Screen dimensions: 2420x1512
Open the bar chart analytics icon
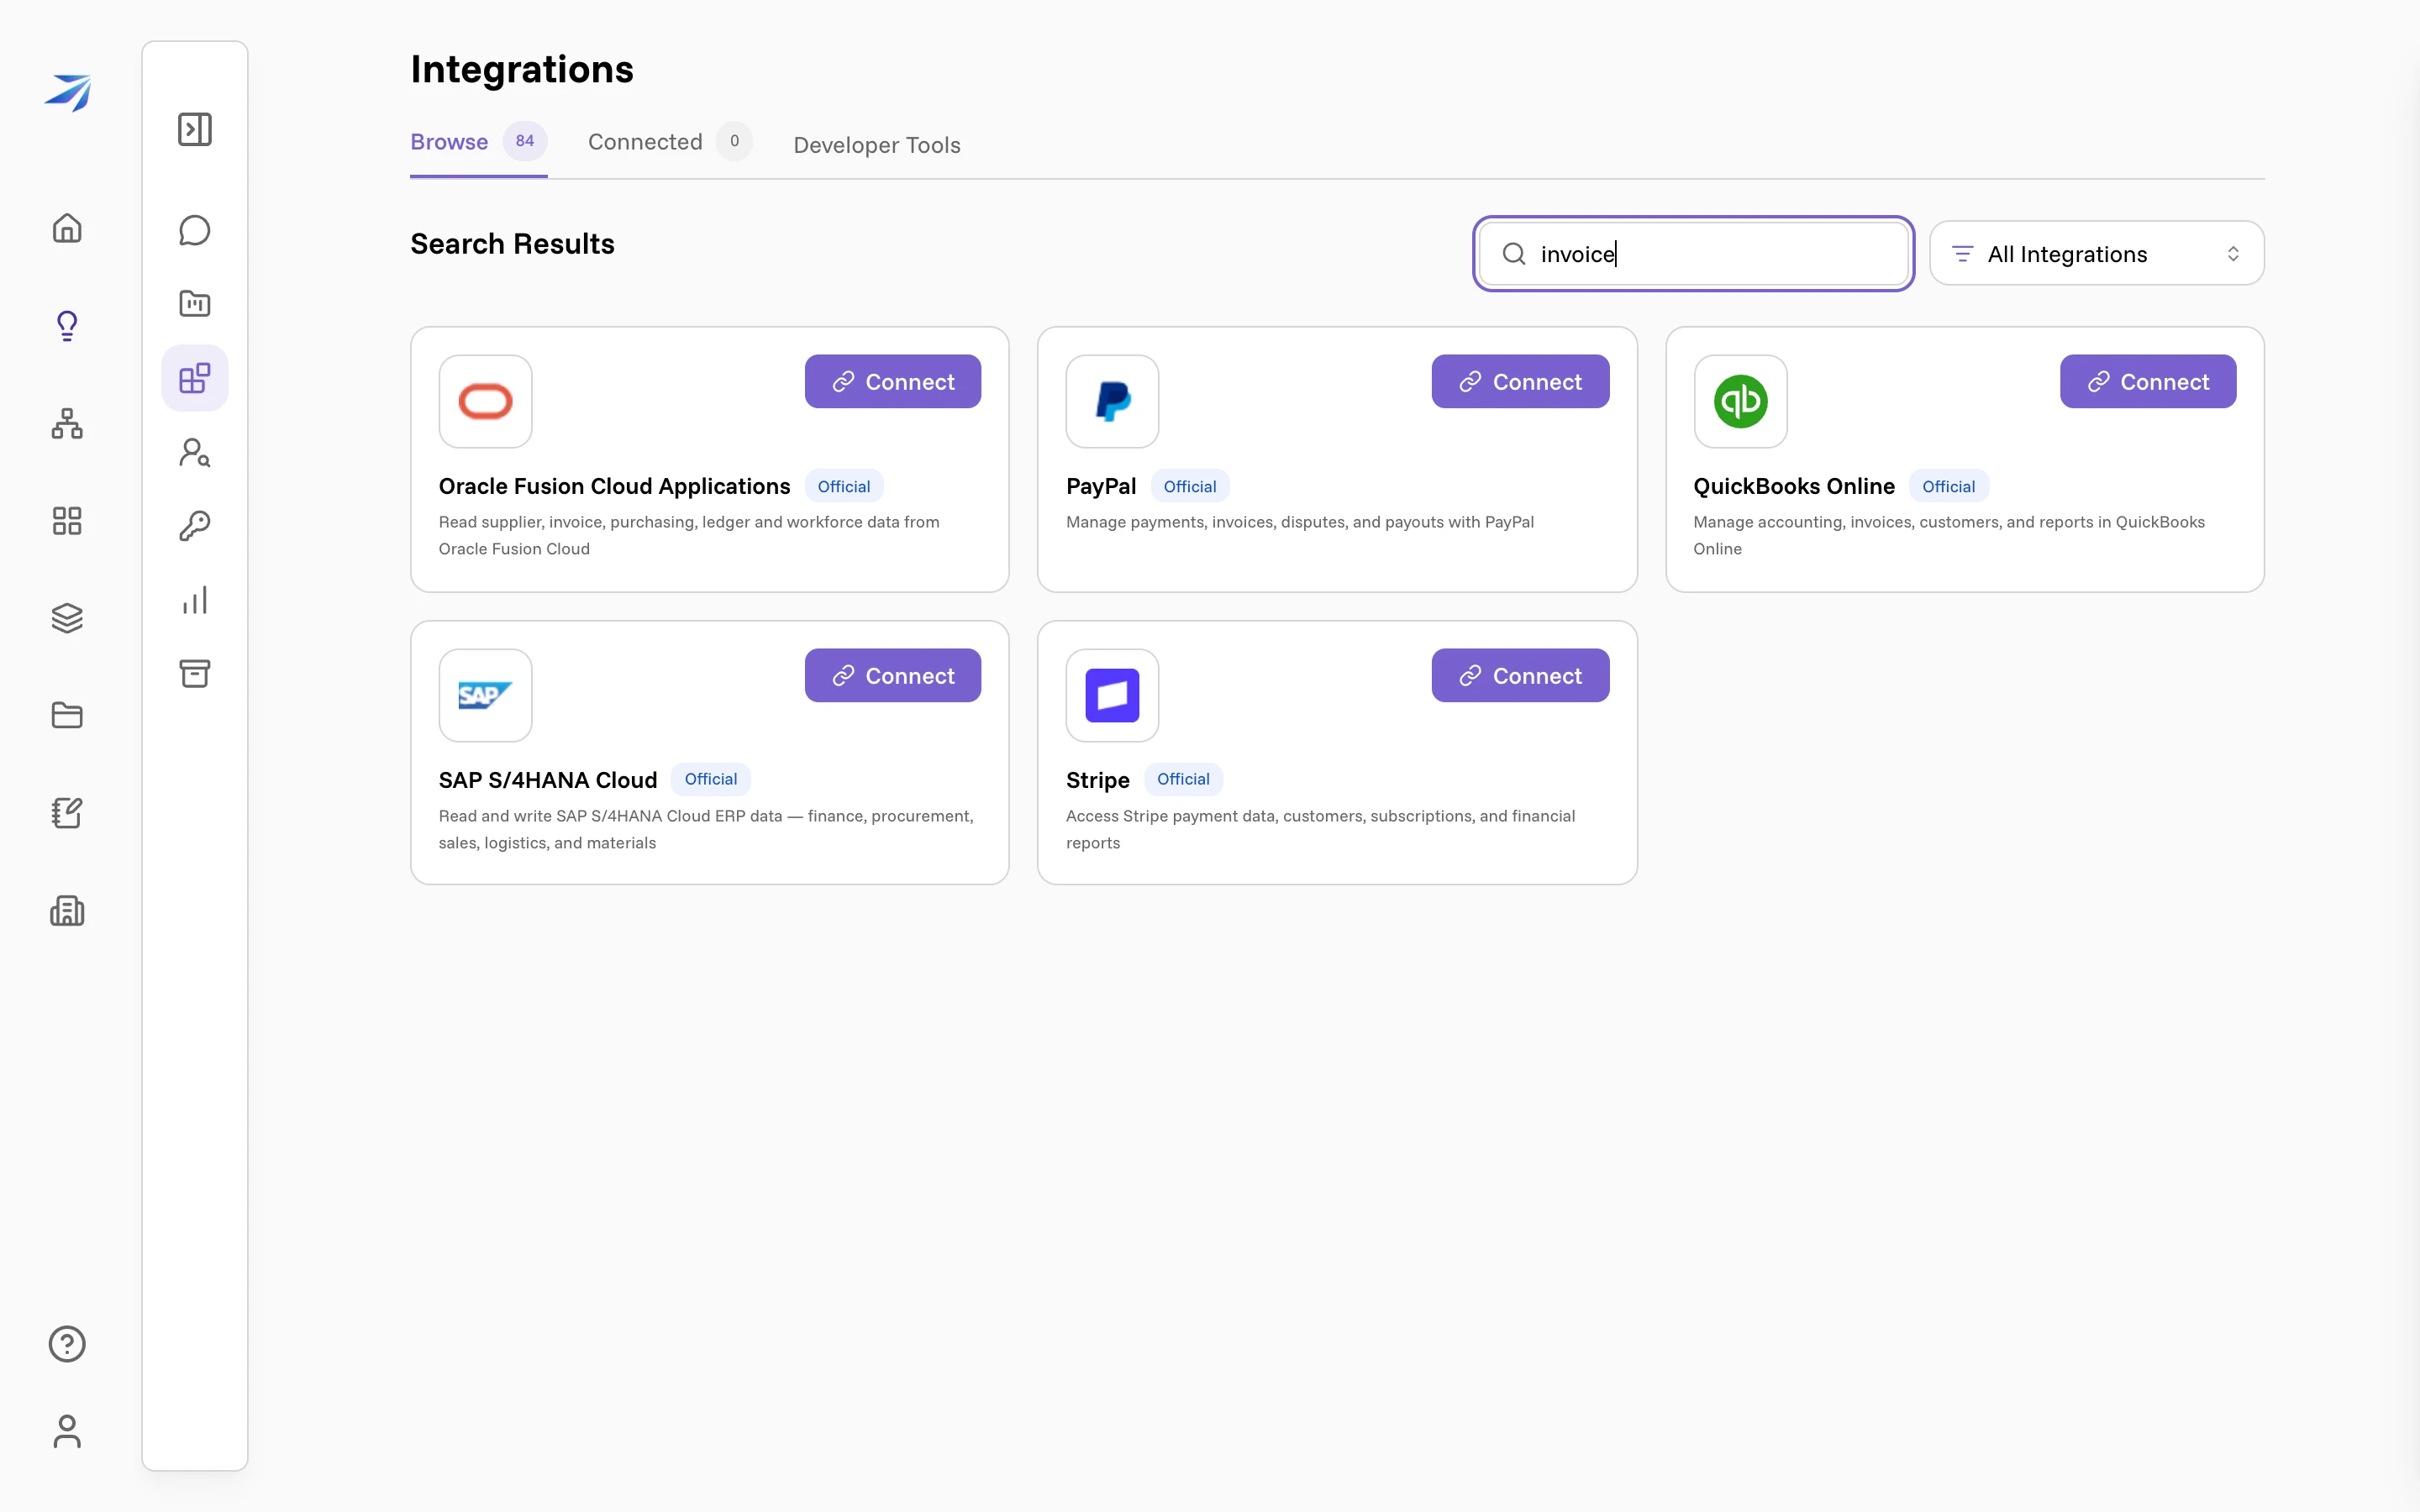(x=195, y=600)
